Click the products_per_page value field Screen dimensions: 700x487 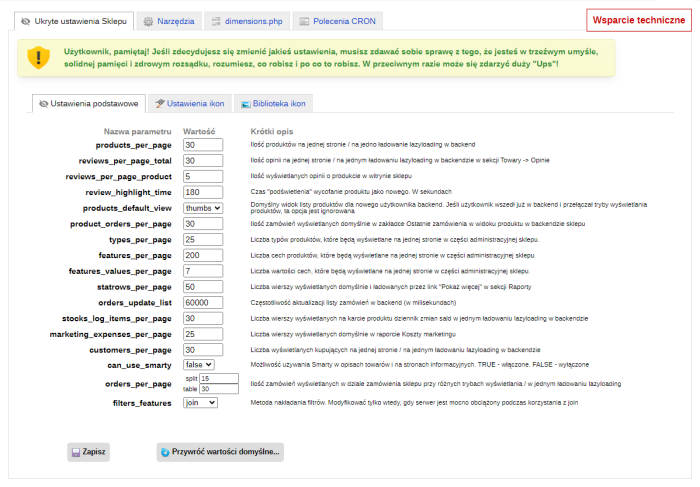point(203,145)
